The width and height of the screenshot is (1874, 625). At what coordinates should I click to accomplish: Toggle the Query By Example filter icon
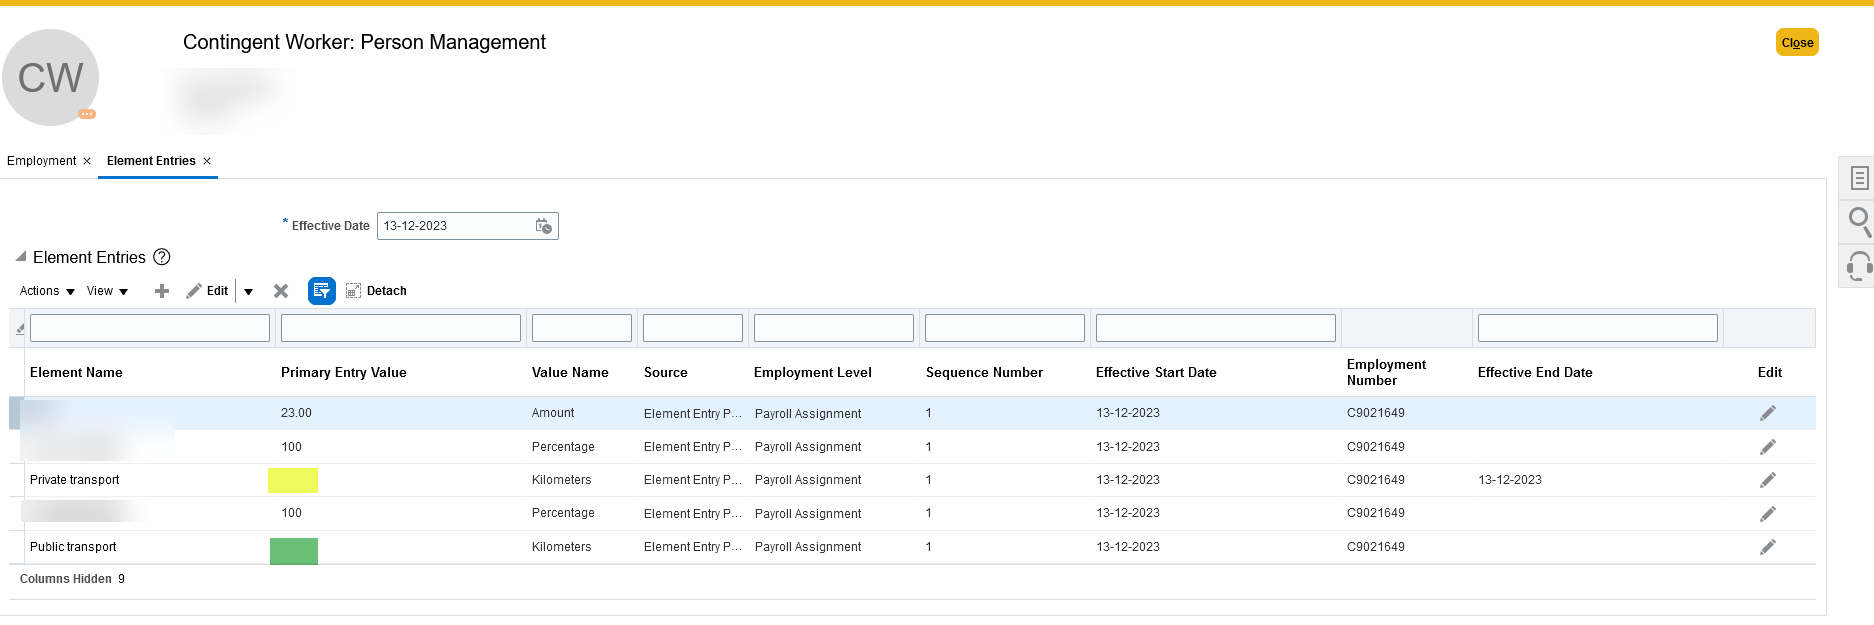(322, 291)
